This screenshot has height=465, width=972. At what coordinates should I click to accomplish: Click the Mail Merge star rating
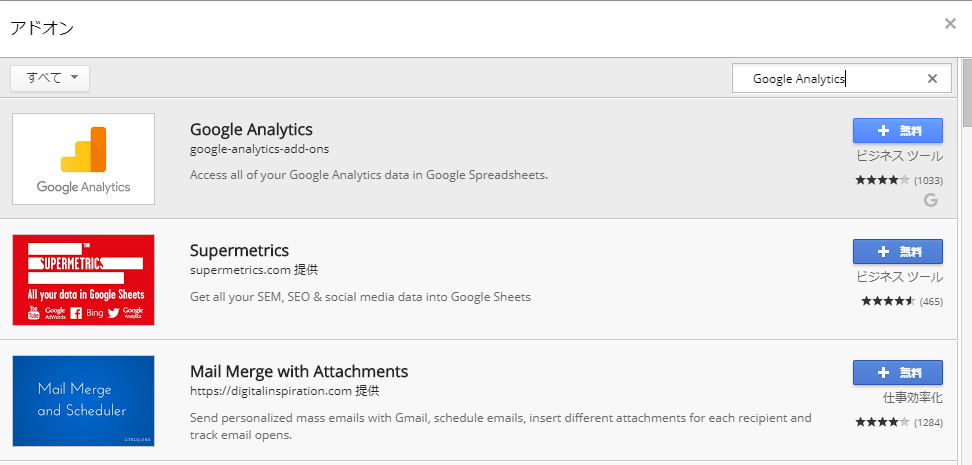(882, 422)
